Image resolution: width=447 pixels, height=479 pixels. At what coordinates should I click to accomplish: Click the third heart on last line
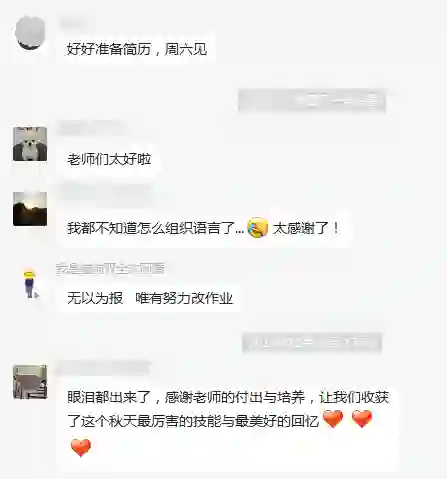tap(81, 447)
